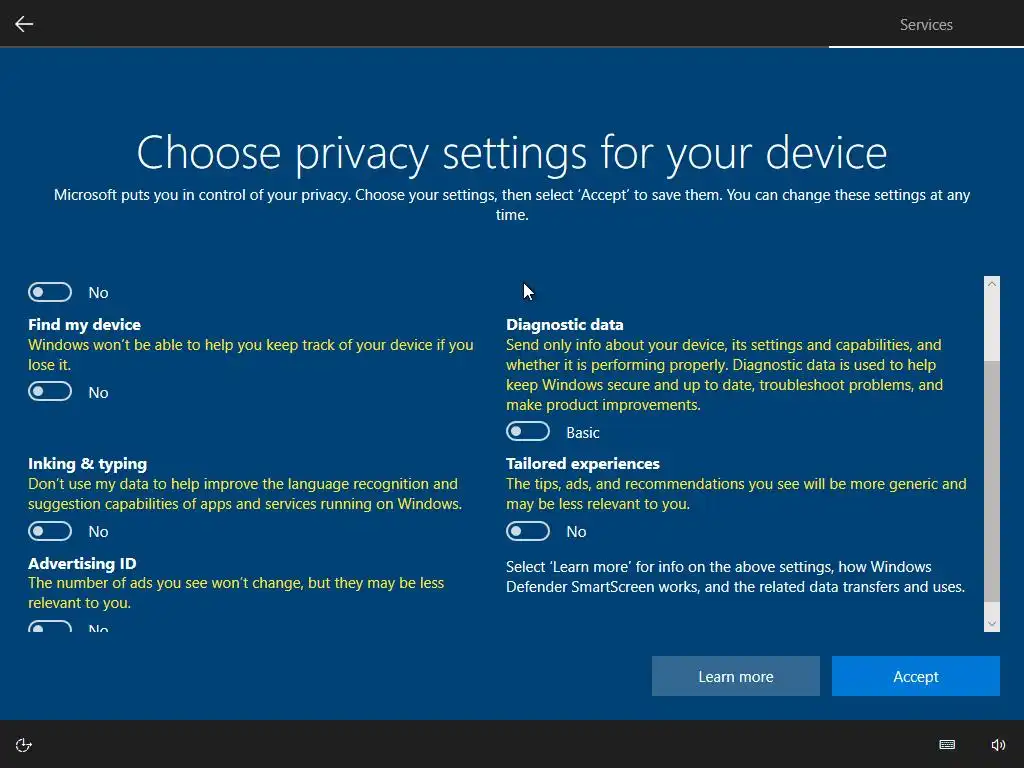1024x768 pixels.
Task: Go back with the left arrow icon
Action: point(24,24)
